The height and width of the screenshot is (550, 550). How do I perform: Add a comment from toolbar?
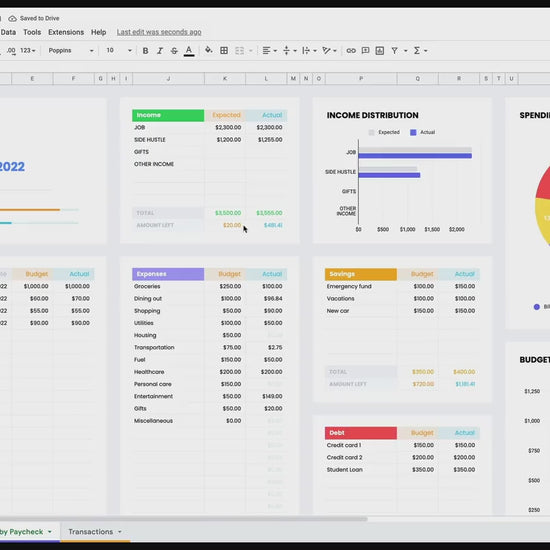tap(365, 51)
